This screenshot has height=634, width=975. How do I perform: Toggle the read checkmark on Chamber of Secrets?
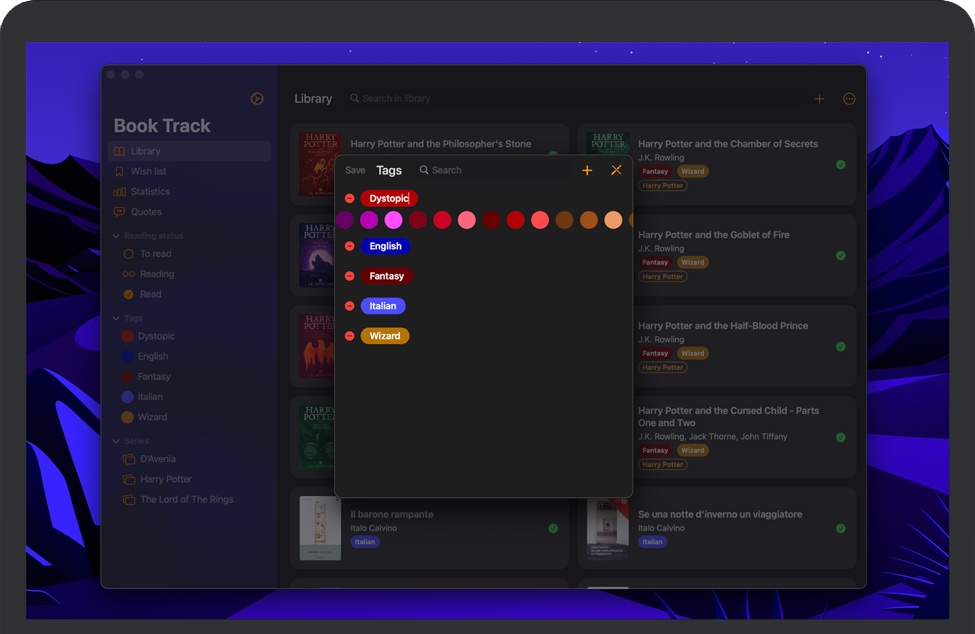click(840, 165)
